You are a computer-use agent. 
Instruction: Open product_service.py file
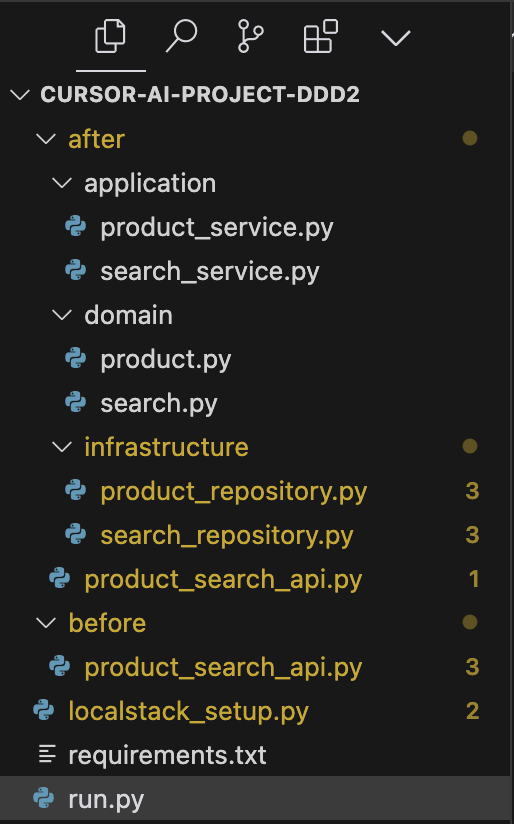[x=217, y=228]
